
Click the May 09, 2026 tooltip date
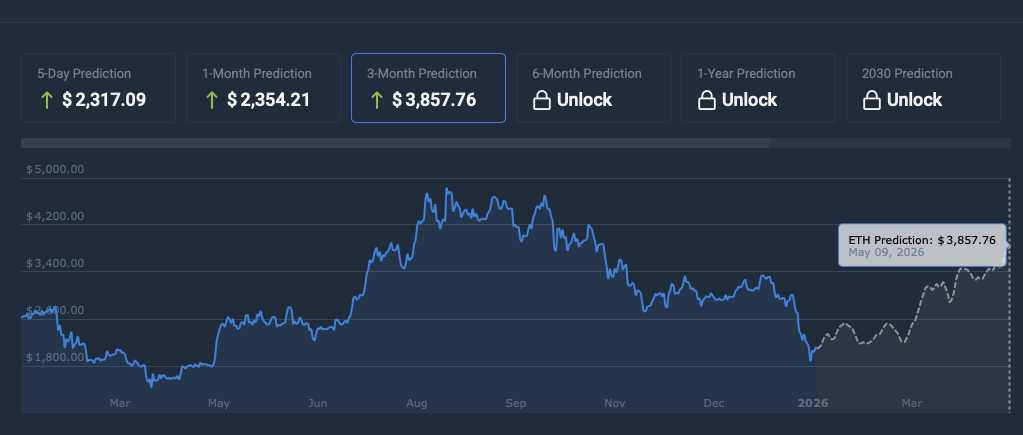point(886,252)
